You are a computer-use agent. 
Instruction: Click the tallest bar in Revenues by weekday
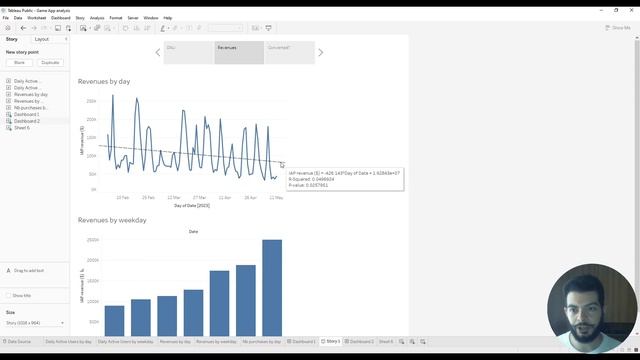click(x=272, y=288)
